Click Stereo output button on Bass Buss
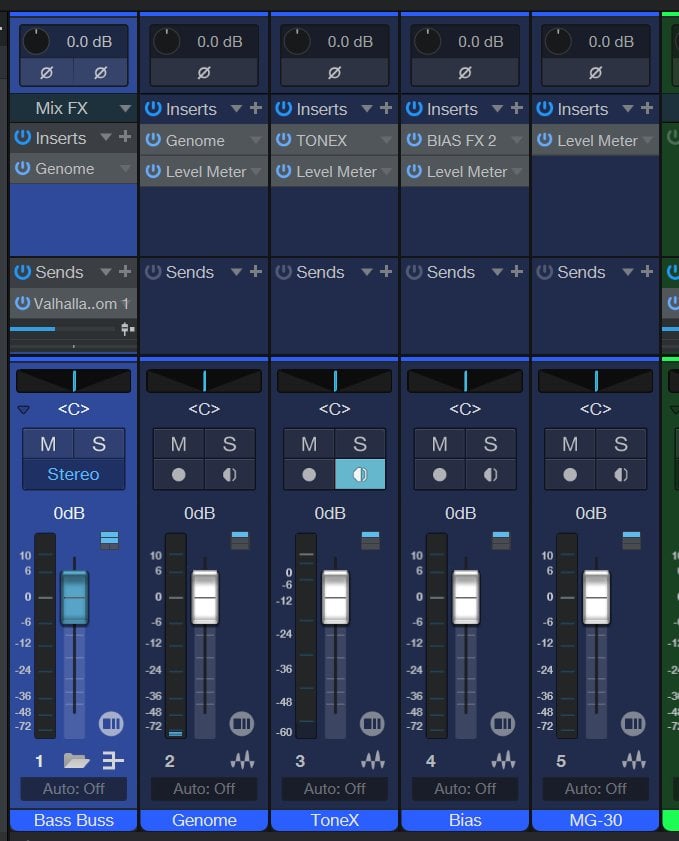The width and height of the screenshot is (679, 841). pyautogui.click(x=73, y=474)
